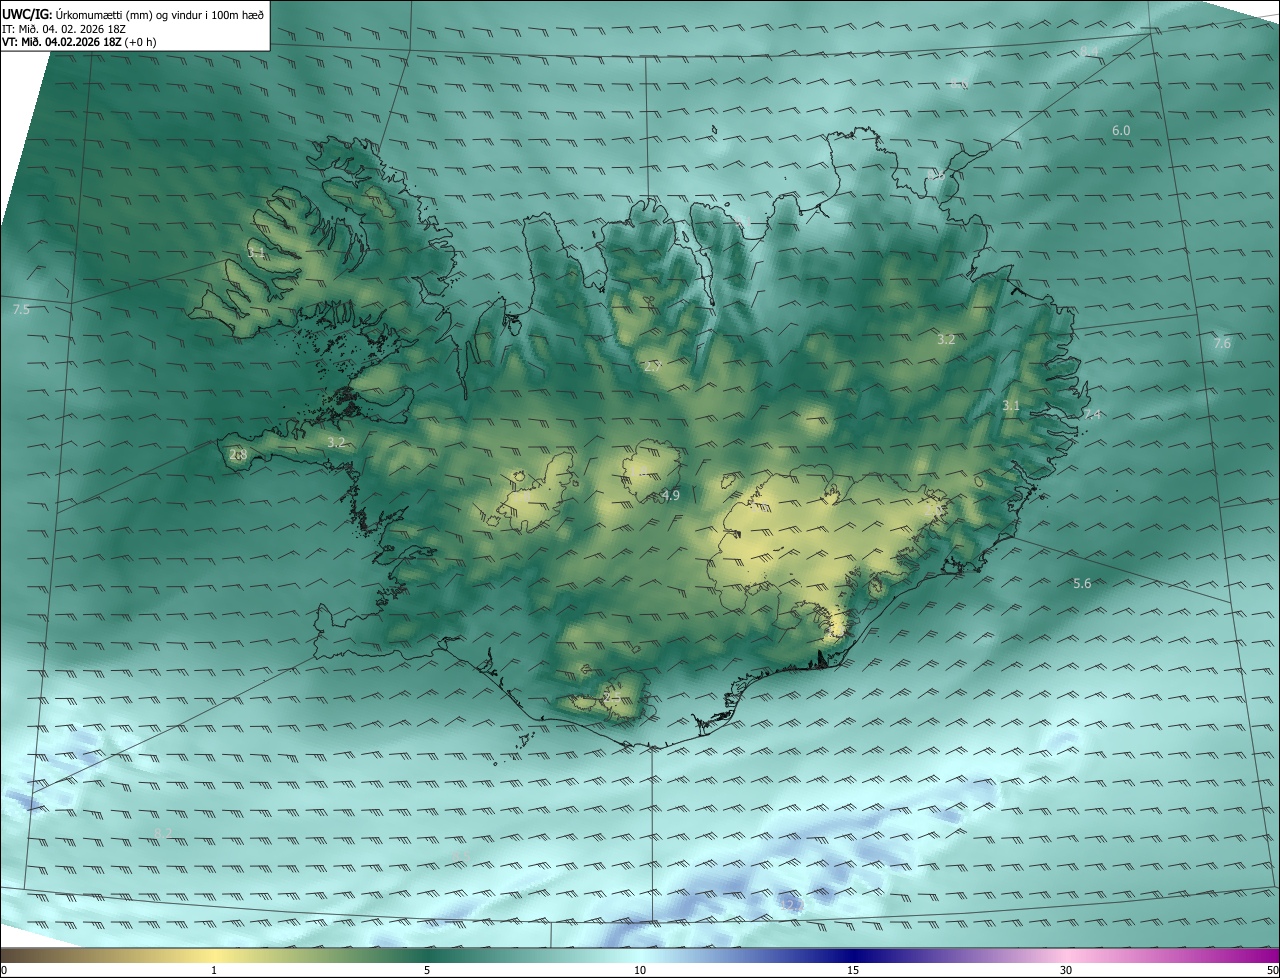Viewport: 1280px width, 978px height.
Task: Click the 'IT: Mið. 04. 02. 2026 18Z' line
Action: (x=62, y=29)
